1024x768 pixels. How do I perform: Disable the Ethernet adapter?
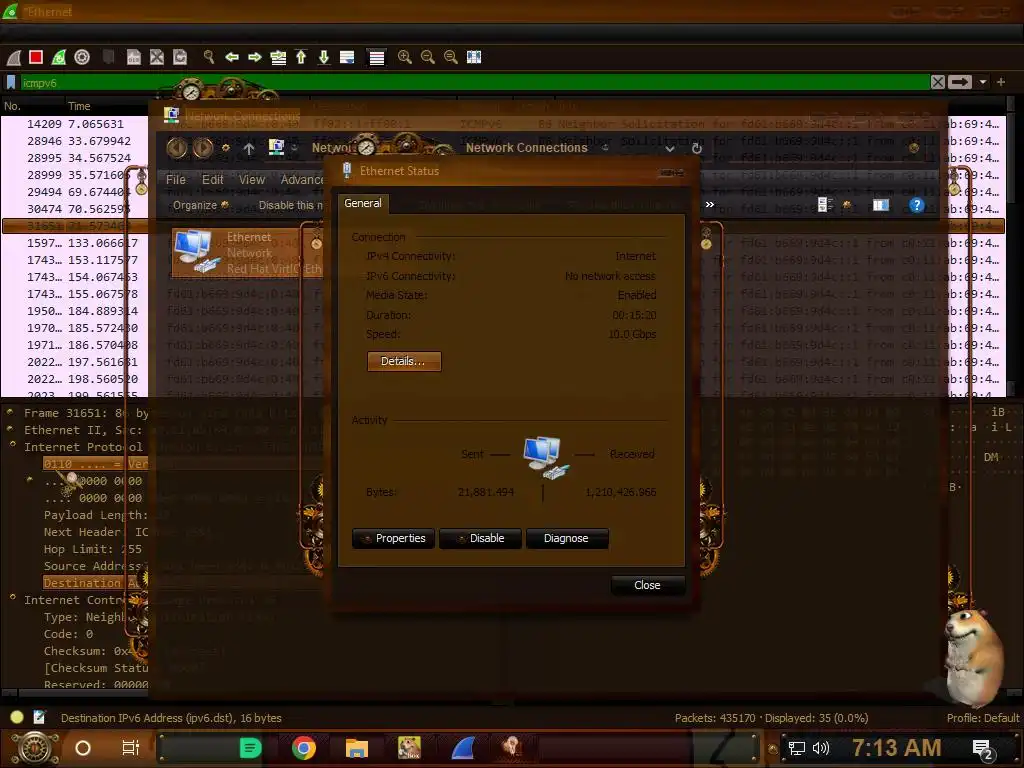480,538
